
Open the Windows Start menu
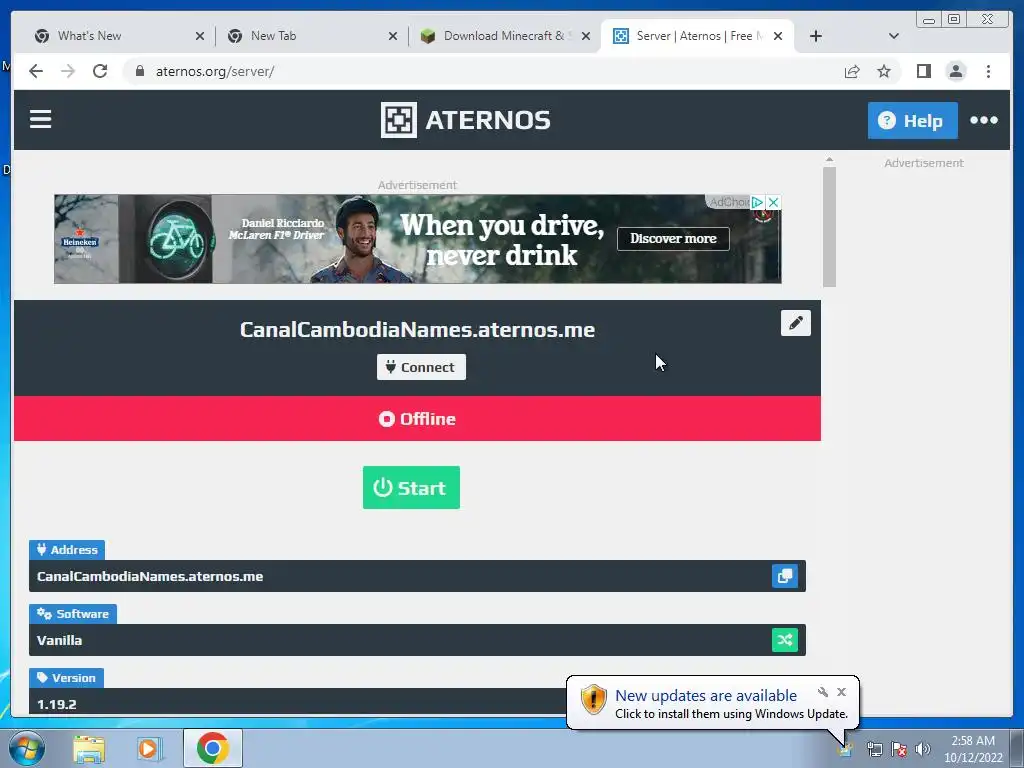point(27,748)
